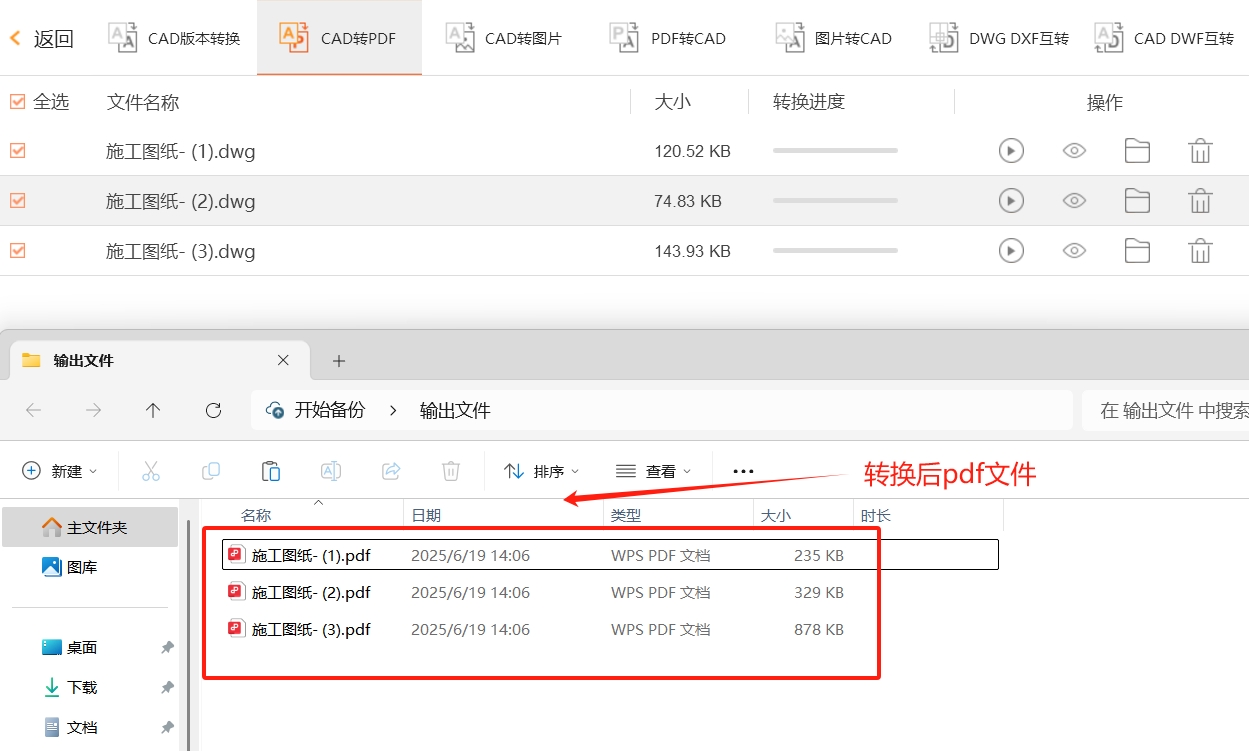The height and width of the screenshot is (751, 1249).
Task: Expand the 查看 view options dropdown
Action: pos(653,470)
